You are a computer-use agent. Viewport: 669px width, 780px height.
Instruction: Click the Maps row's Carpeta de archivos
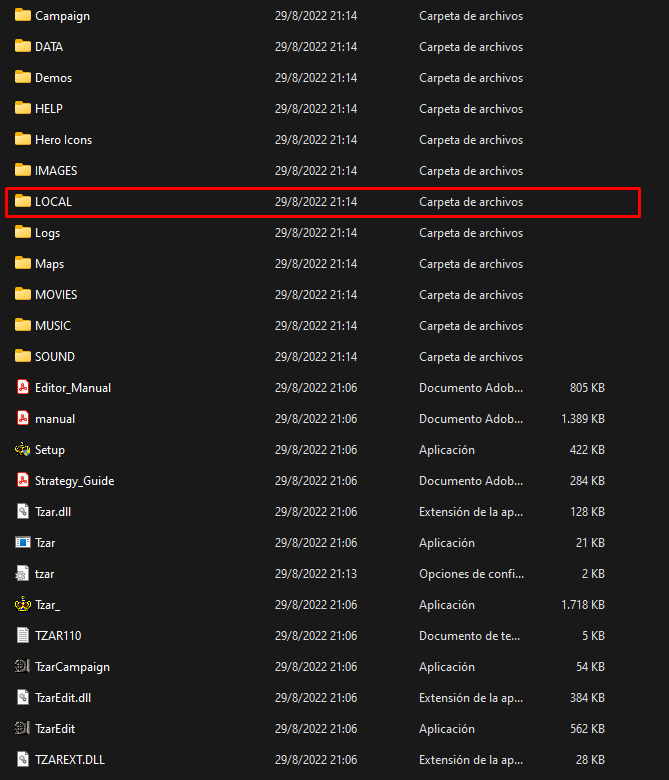pyautogui.click(x=471, y=264)
